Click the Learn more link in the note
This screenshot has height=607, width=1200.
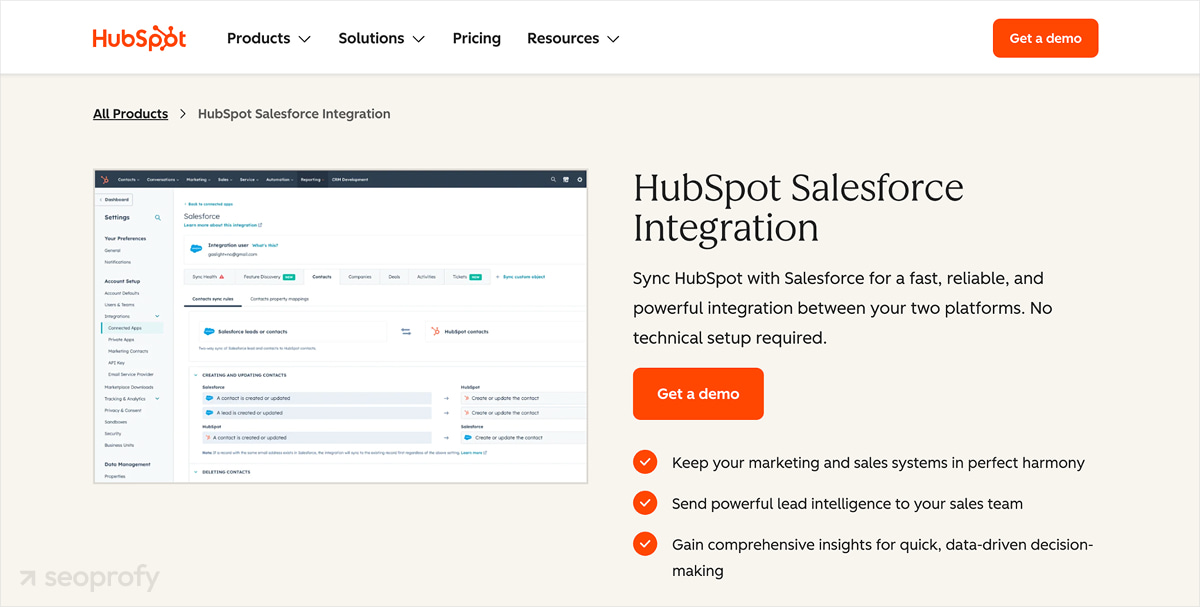click(474, 453)
